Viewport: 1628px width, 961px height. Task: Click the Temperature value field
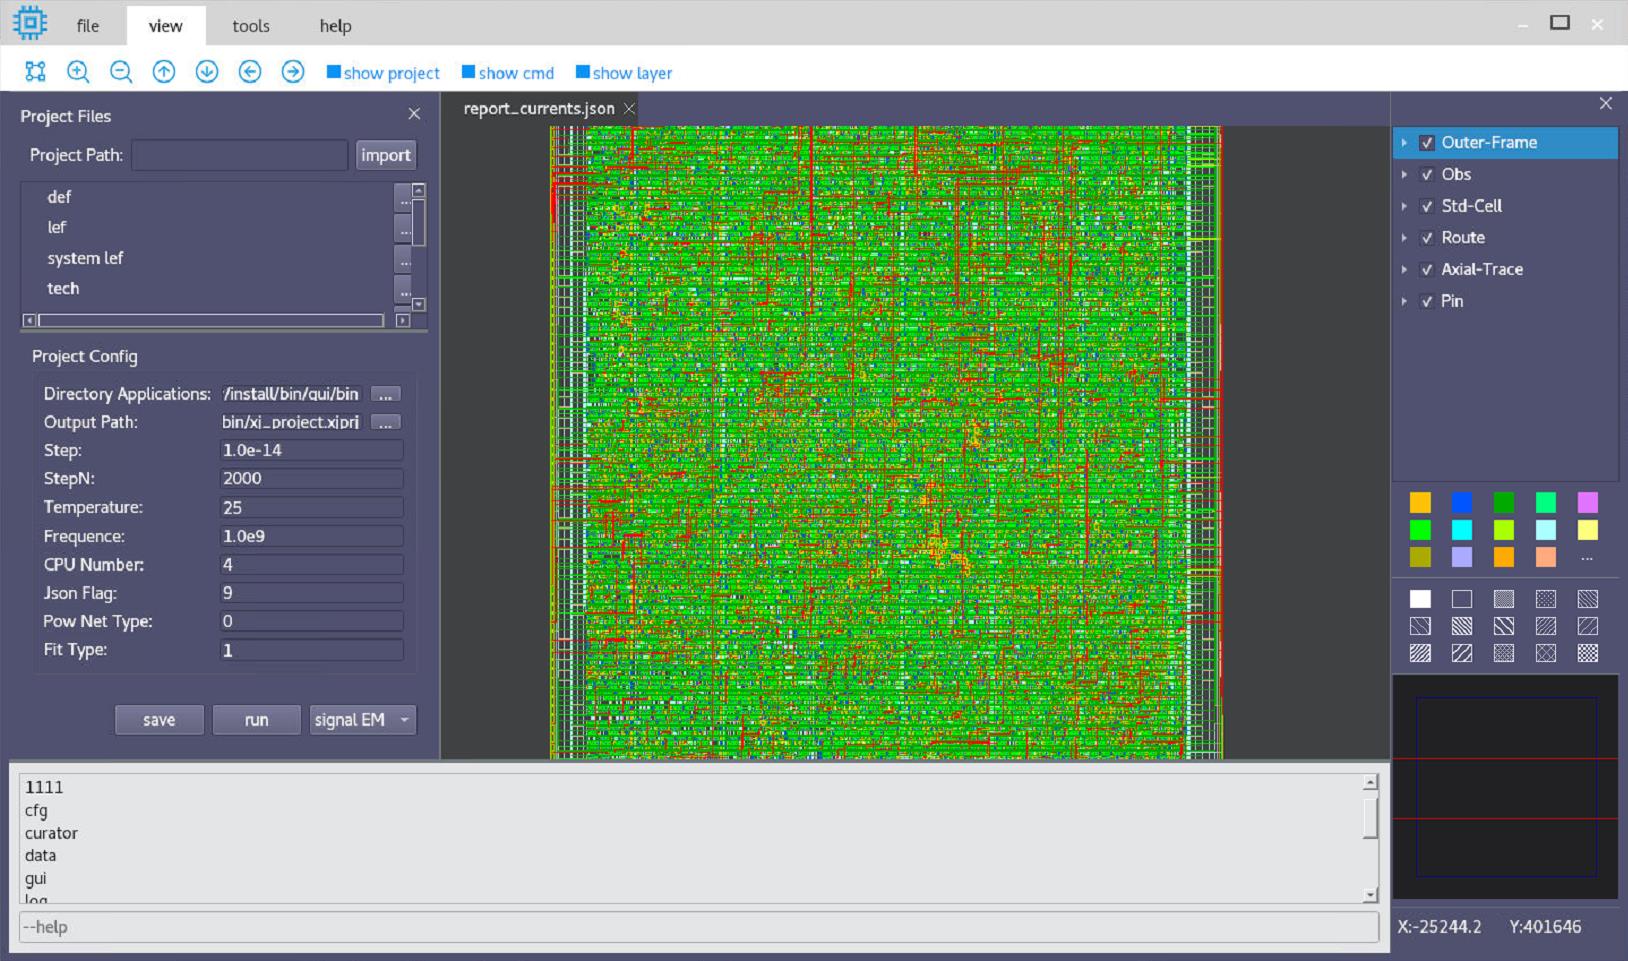[x=311, y=507]
